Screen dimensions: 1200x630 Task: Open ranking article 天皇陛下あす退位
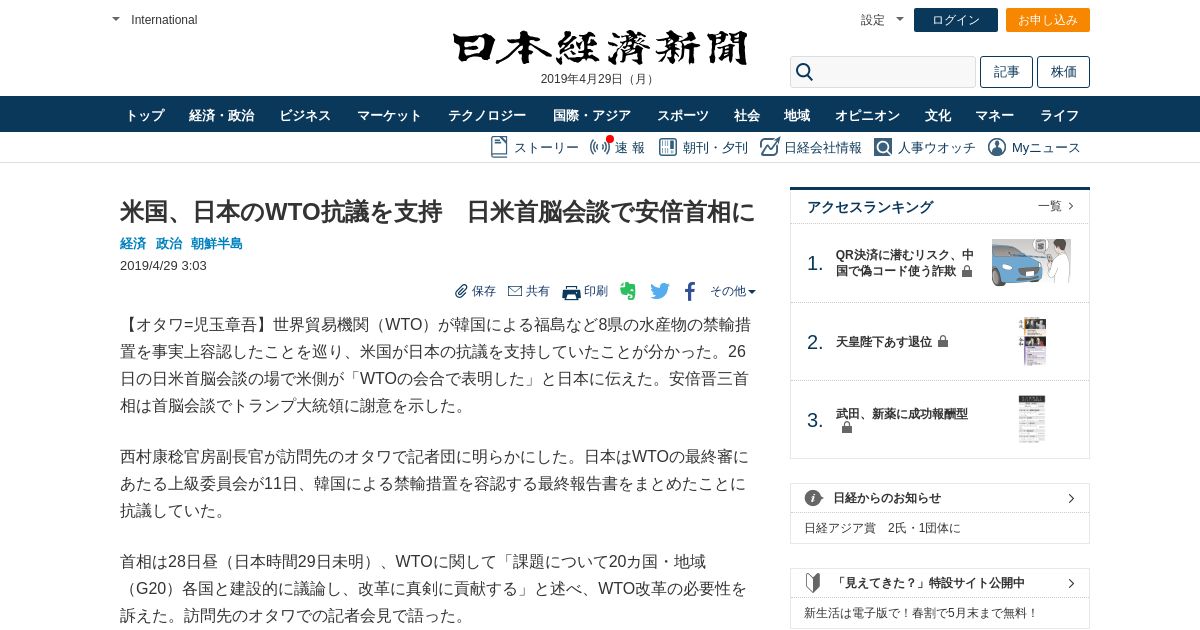(884, 342)
